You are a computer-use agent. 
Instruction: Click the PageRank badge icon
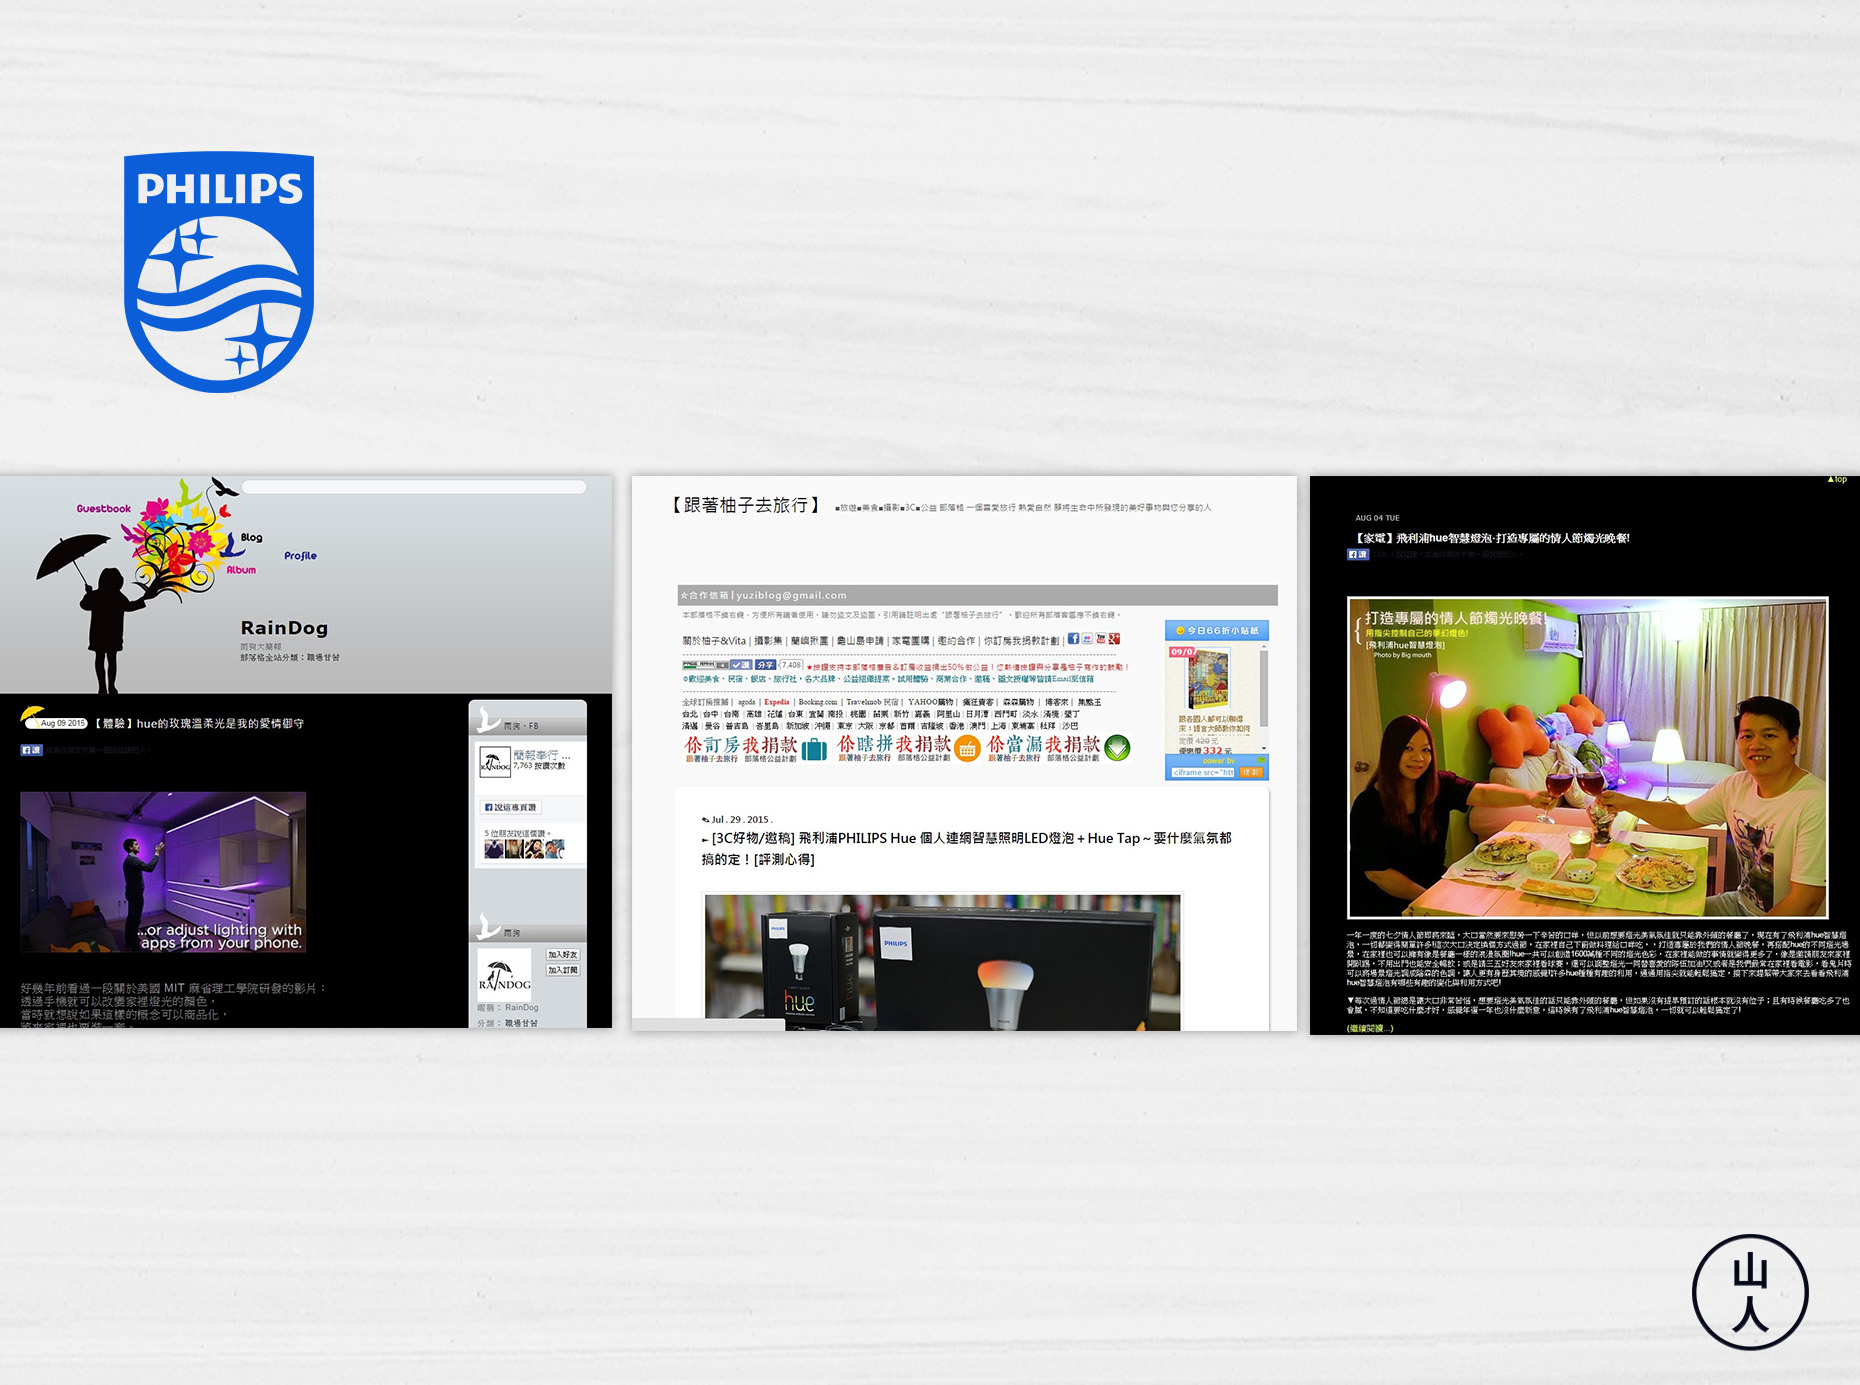coord(705,665)
